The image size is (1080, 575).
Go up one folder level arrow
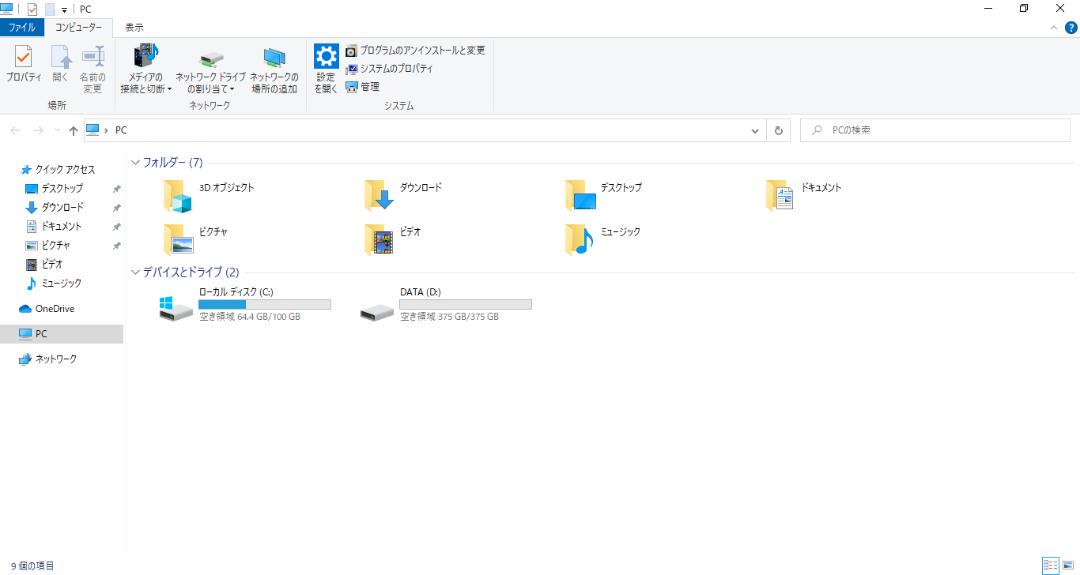[73, 130]
